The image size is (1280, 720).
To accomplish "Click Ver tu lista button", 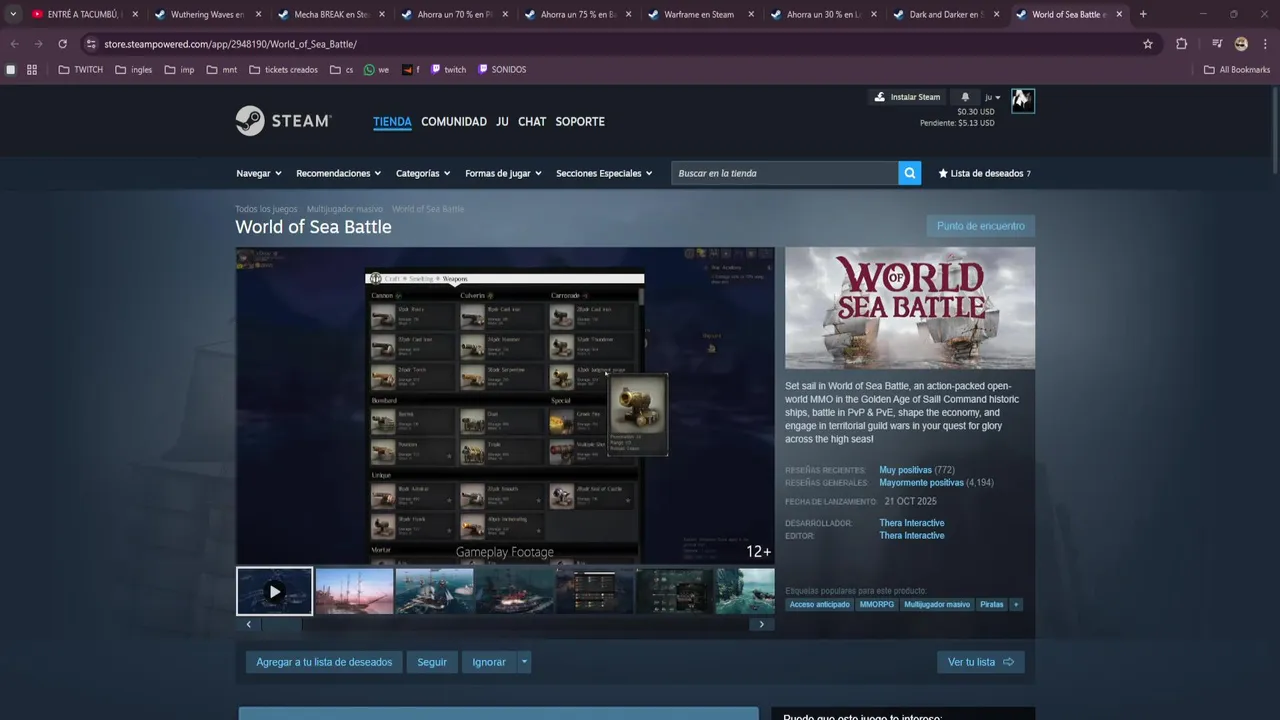I will pos(980,662).
